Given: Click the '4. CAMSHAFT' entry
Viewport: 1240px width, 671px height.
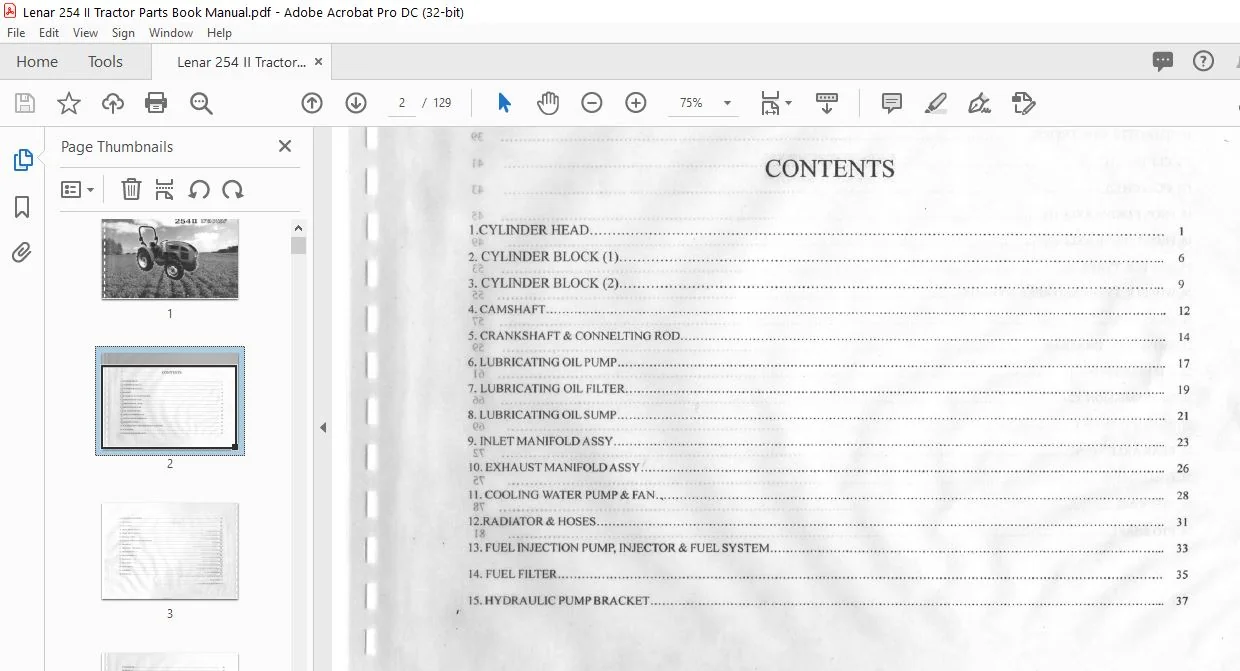Looking at the screenshot, I should (507, 310).
